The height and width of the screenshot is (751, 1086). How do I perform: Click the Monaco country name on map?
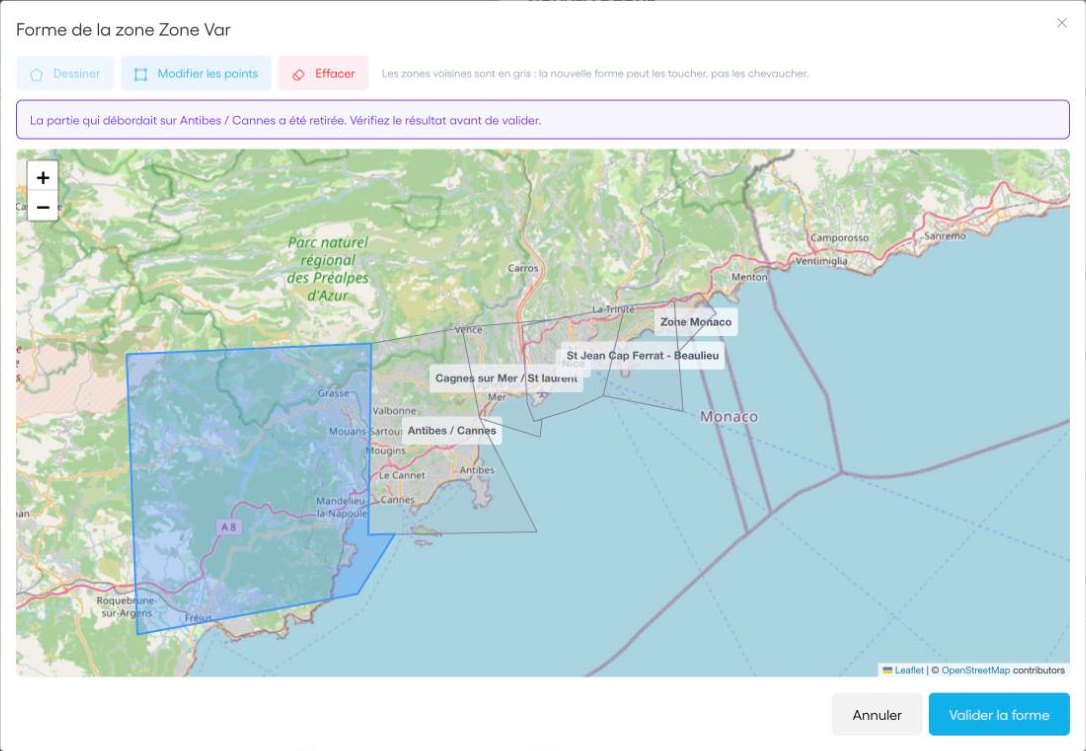[x=729, y=416]
